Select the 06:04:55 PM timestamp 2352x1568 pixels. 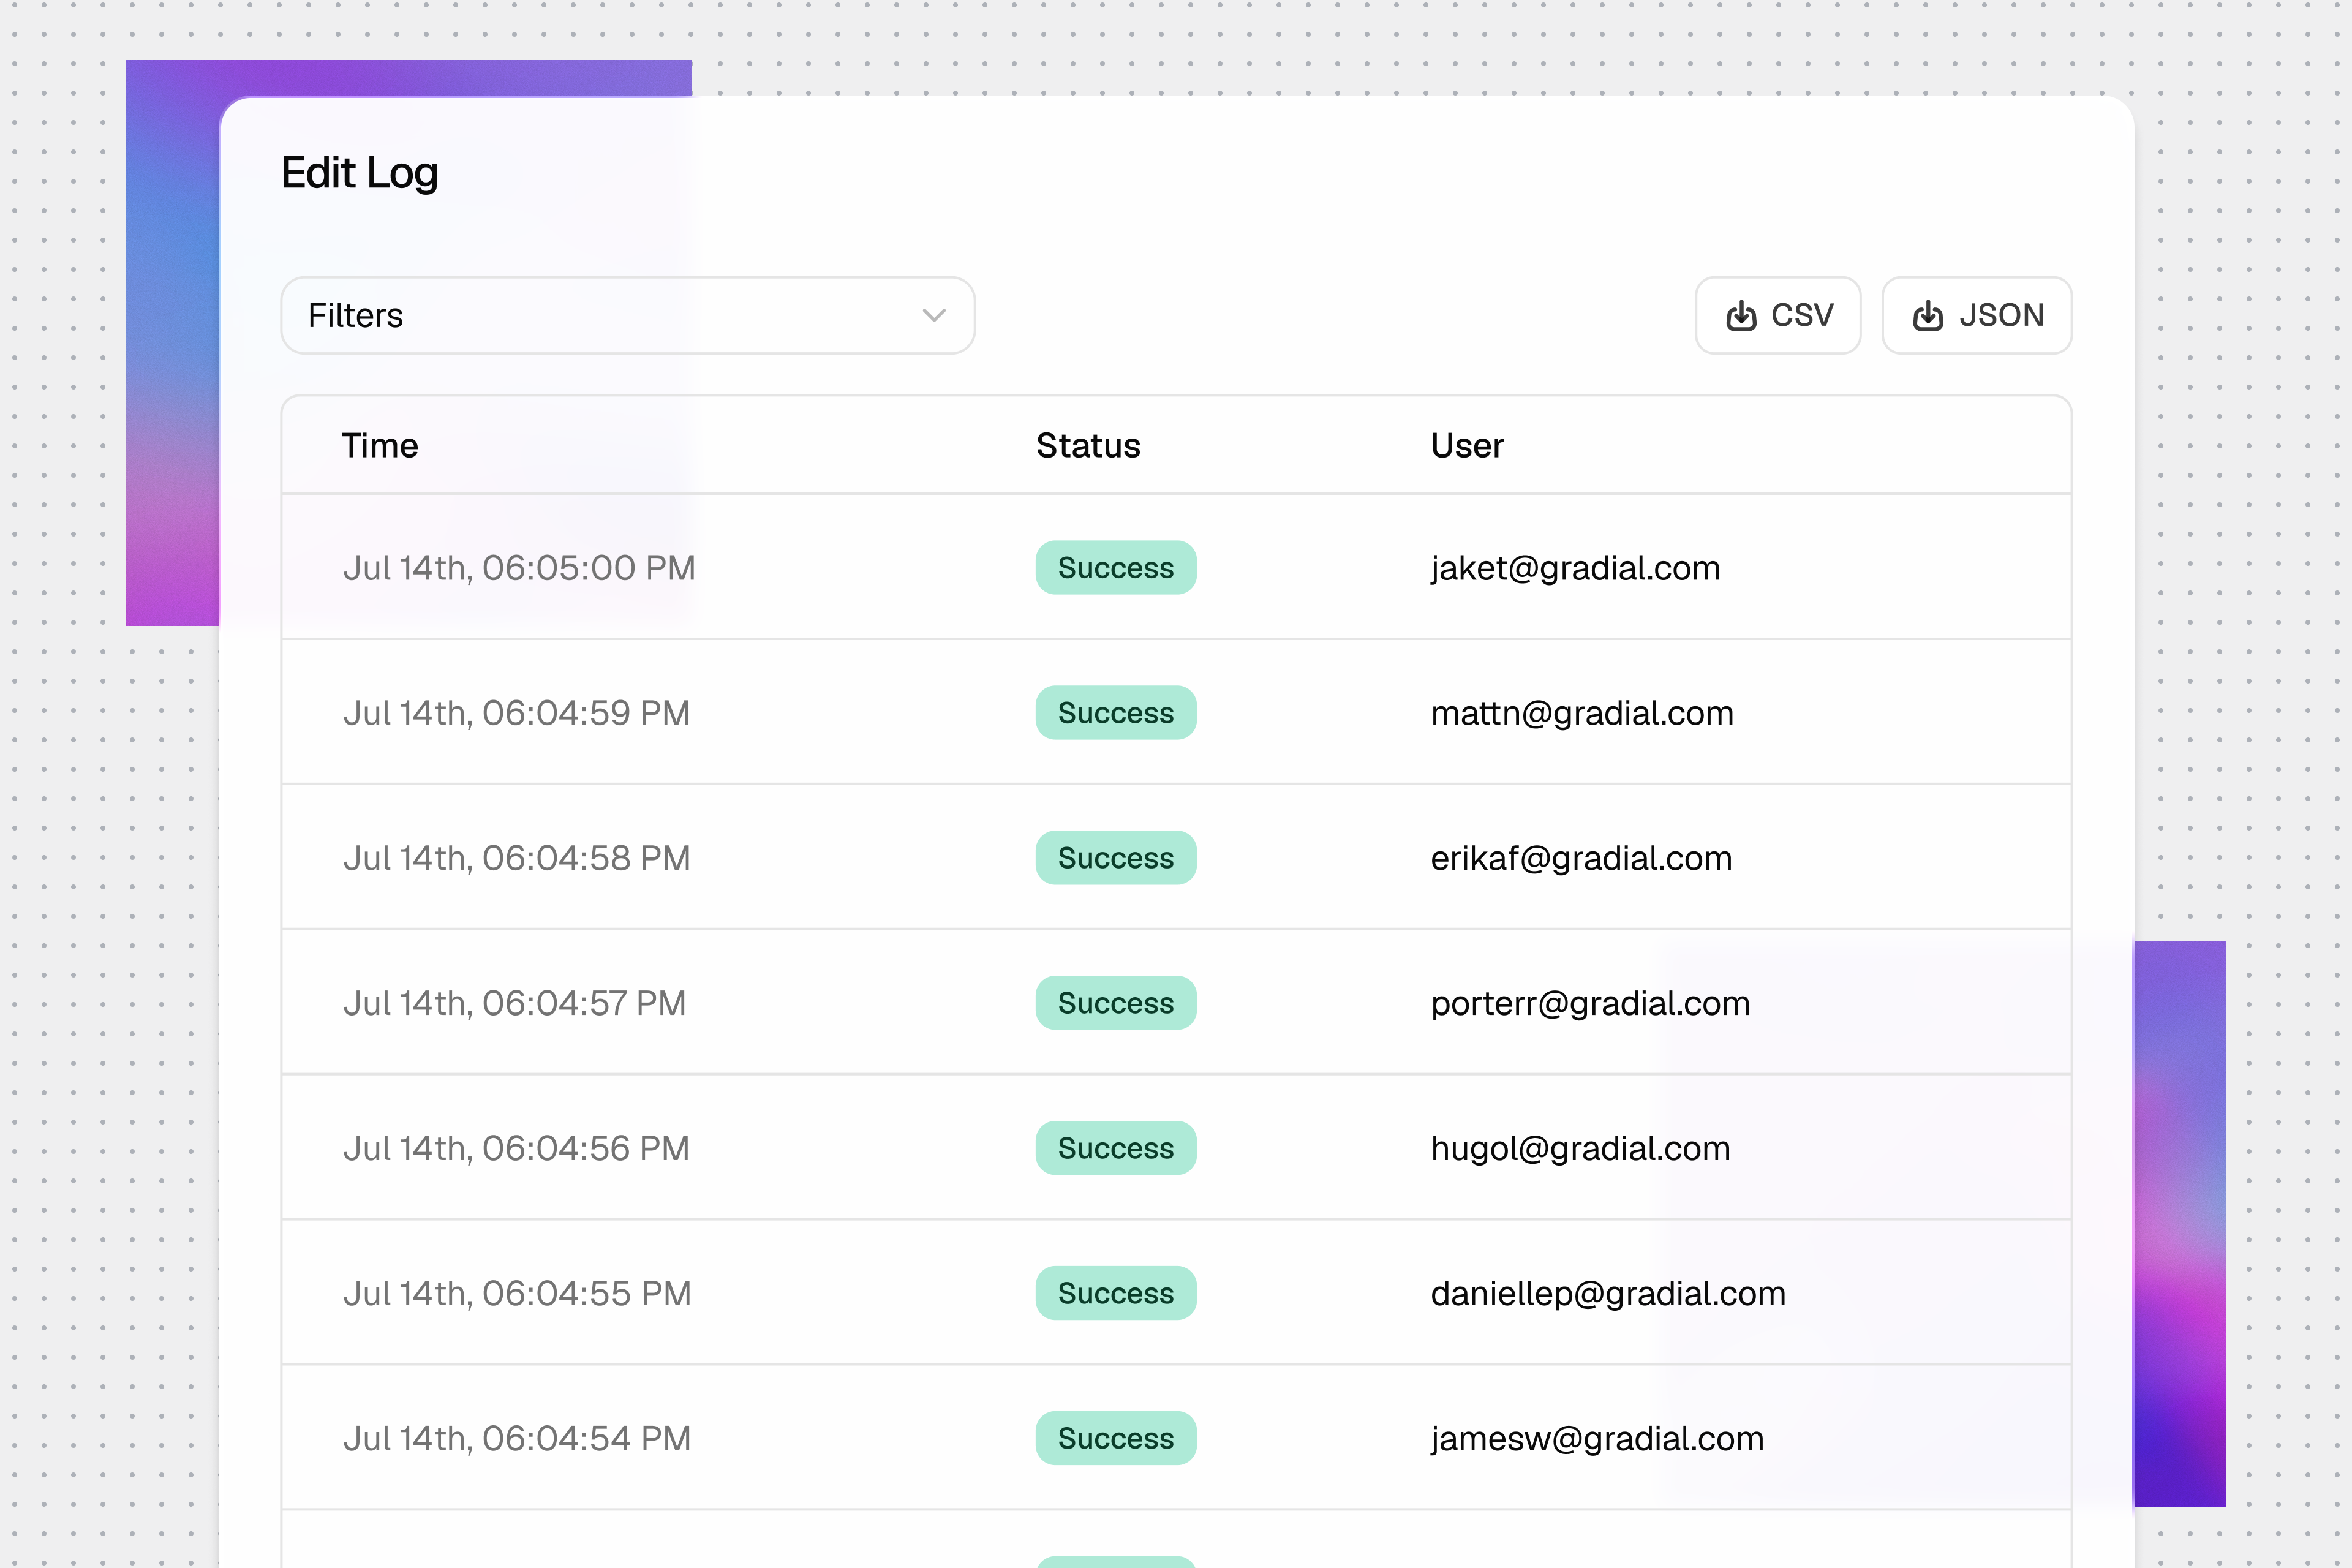517,1293
